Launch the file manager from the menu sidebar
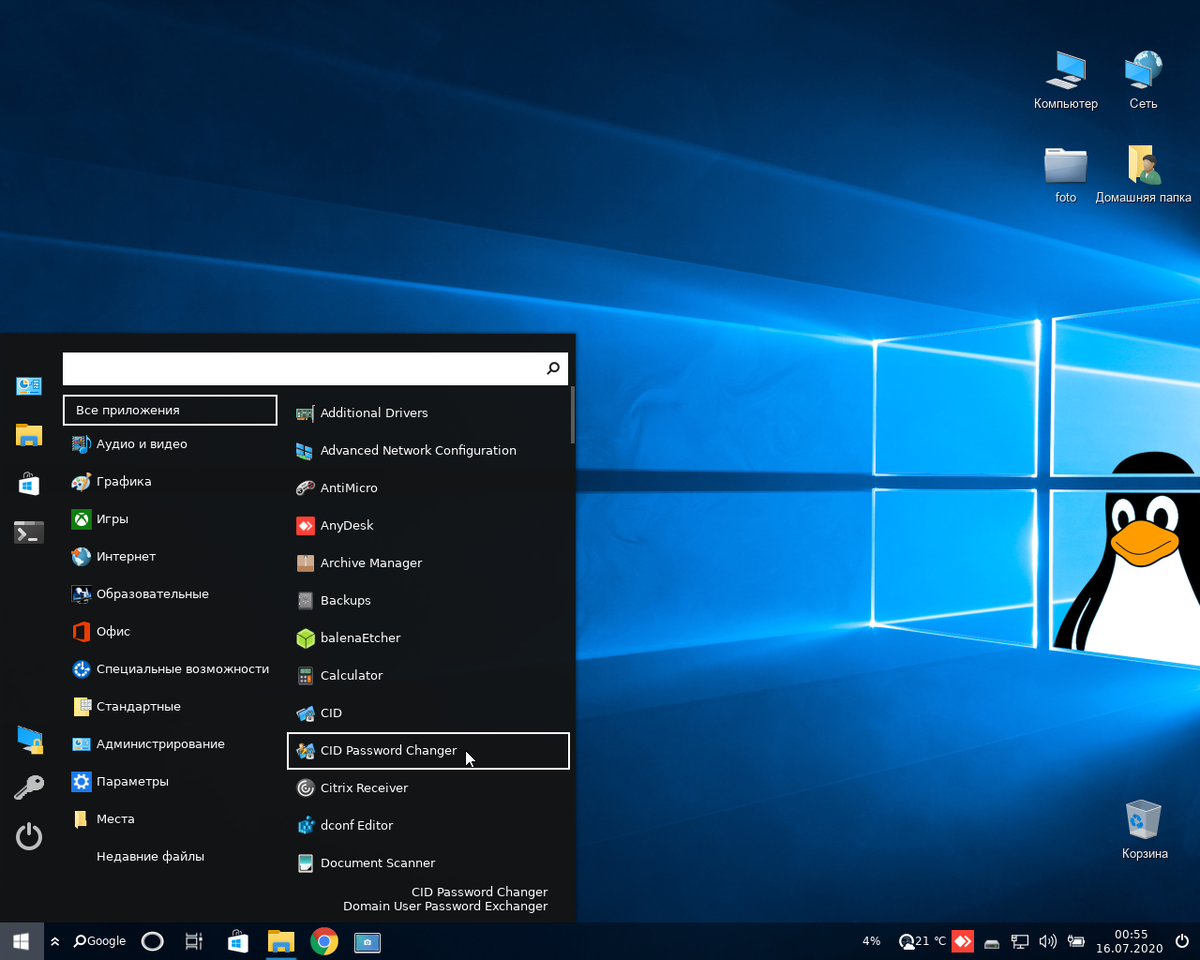Image resolution: width=1200 pixels, height=960 pixels. [x=28, y=435]
